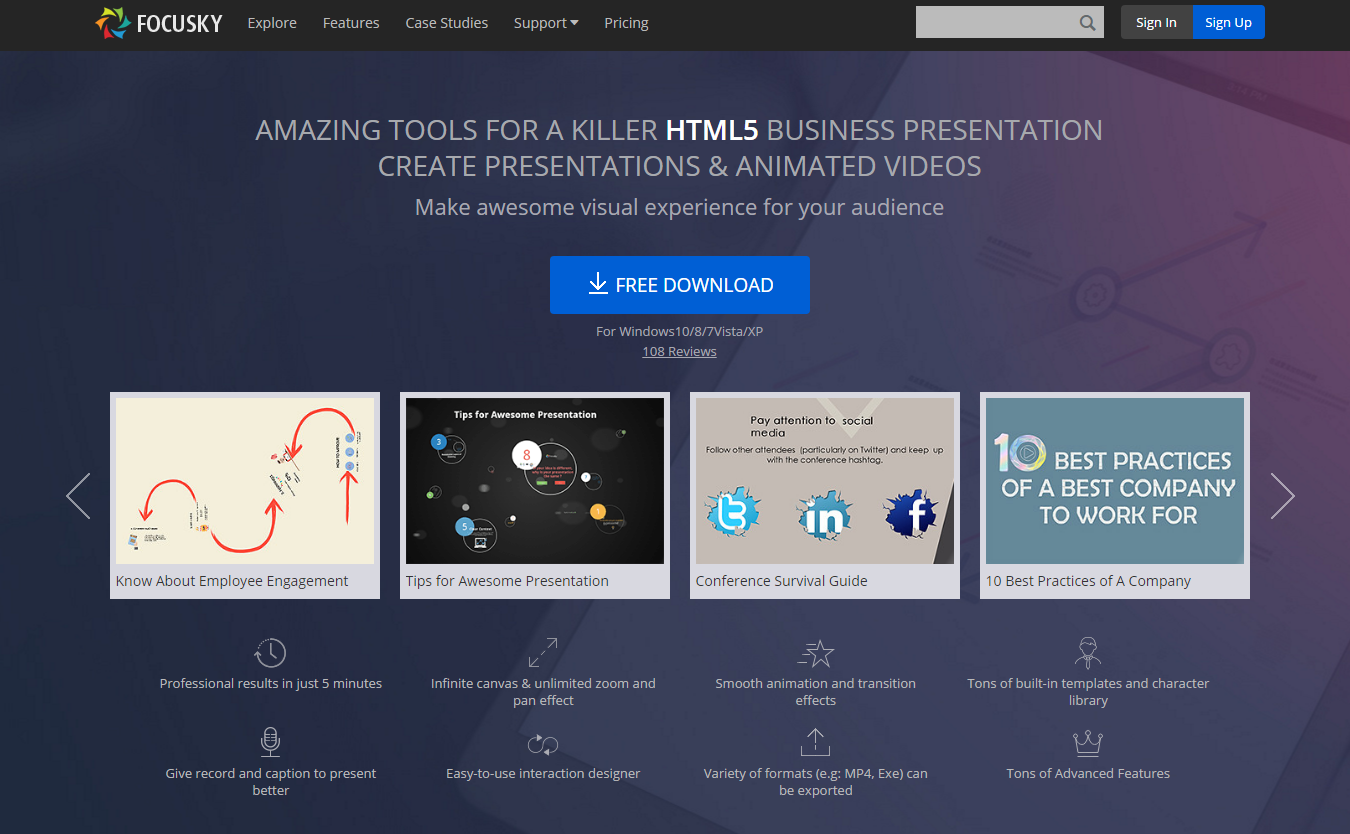Click text Easy-to-use interaction designer
Viewport: 1350px width, 834px height.
(x=543, y=774)
